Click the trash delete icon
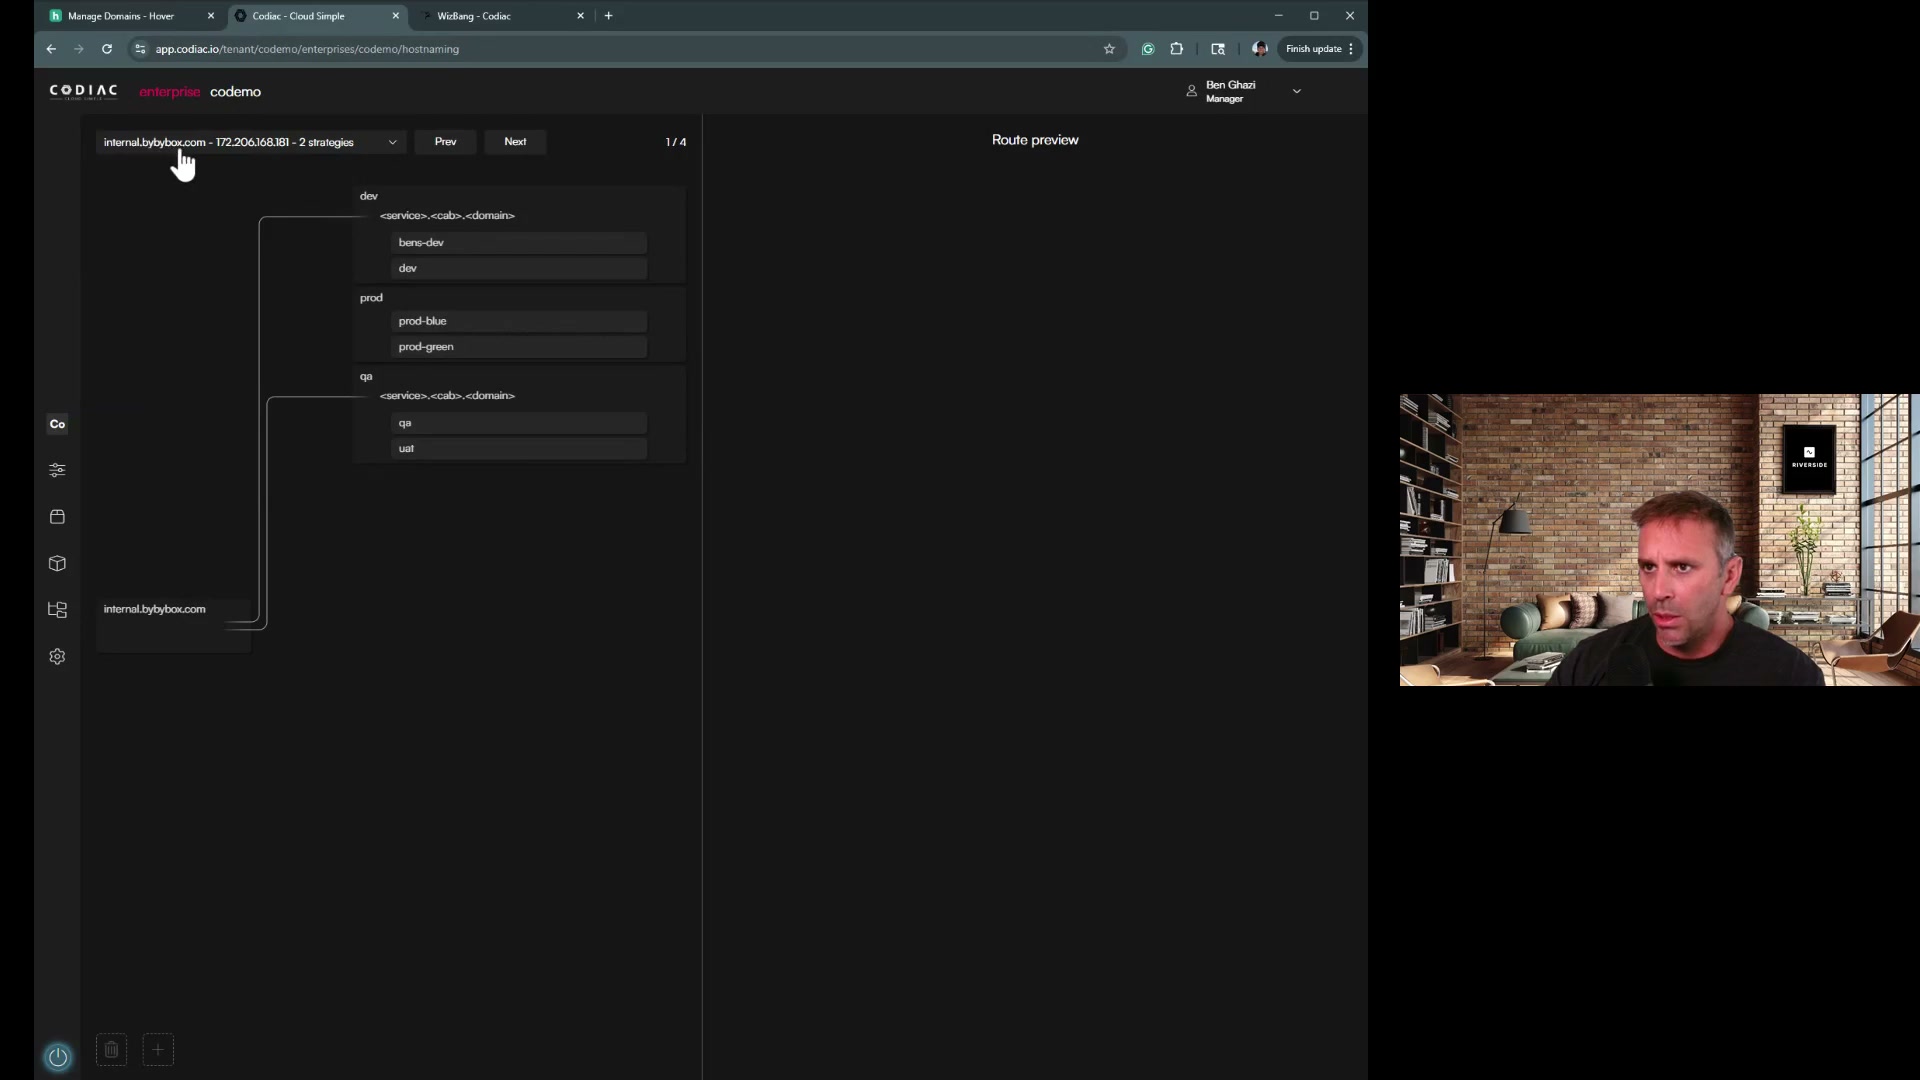 (111, 1050)
